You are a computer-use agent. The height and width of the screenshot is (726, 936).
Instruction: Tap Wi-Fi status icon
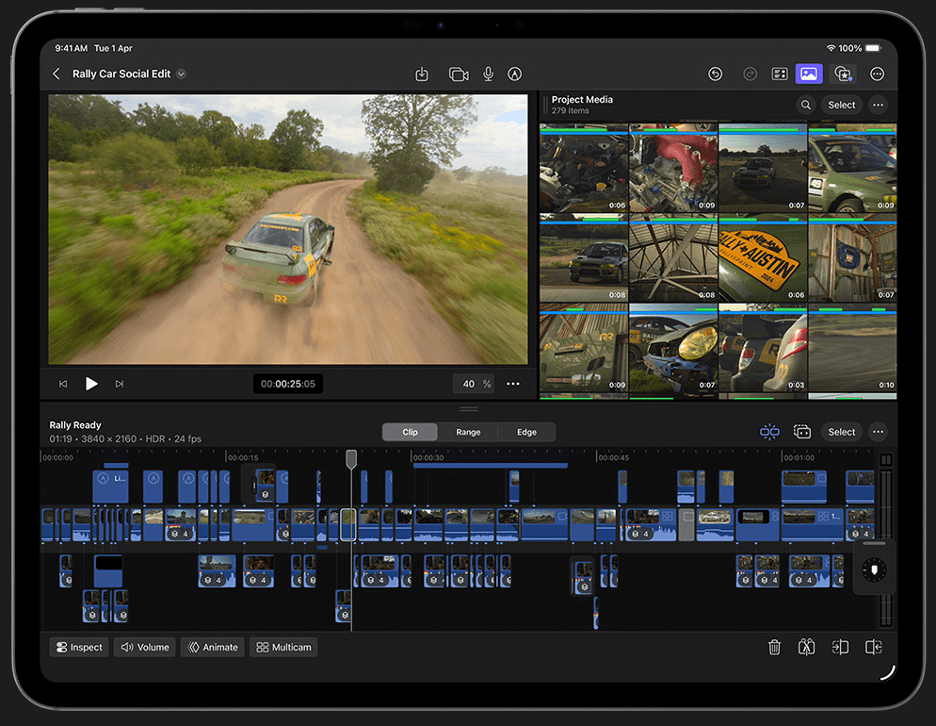click(x=830, y=48)
